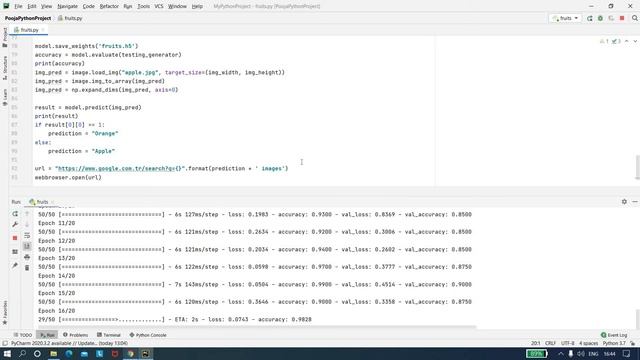Image resolution: width=640 pixels, height=360 pixels.
Task: Clear console output with trash icon
Action: pos(27,268)
